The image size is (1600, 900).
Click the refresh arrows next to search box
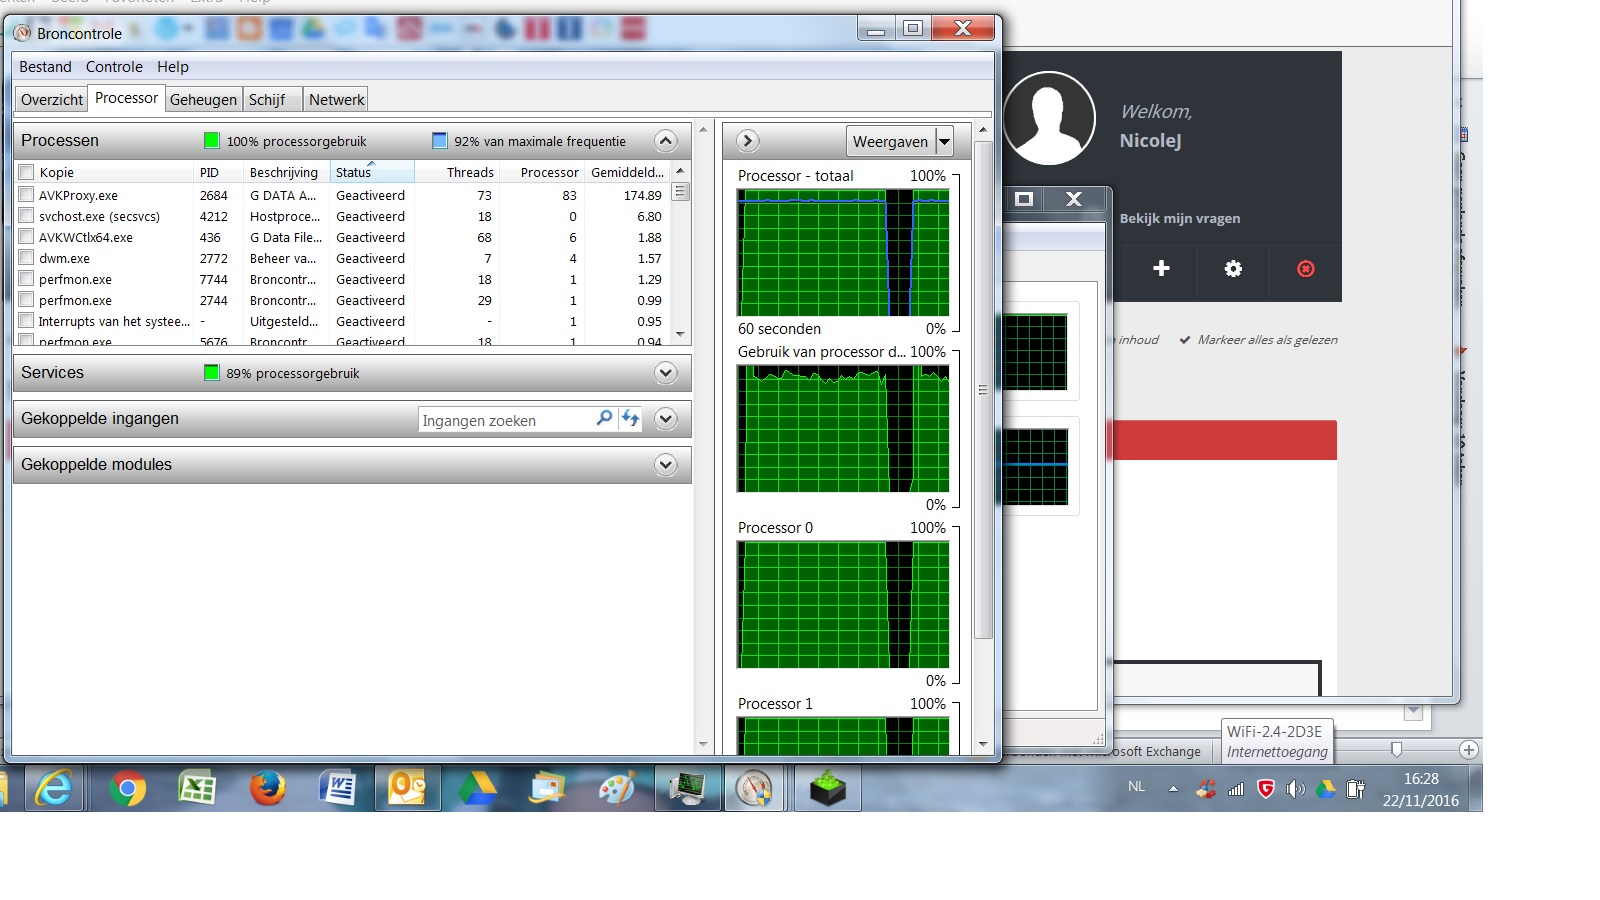(630, 419)
